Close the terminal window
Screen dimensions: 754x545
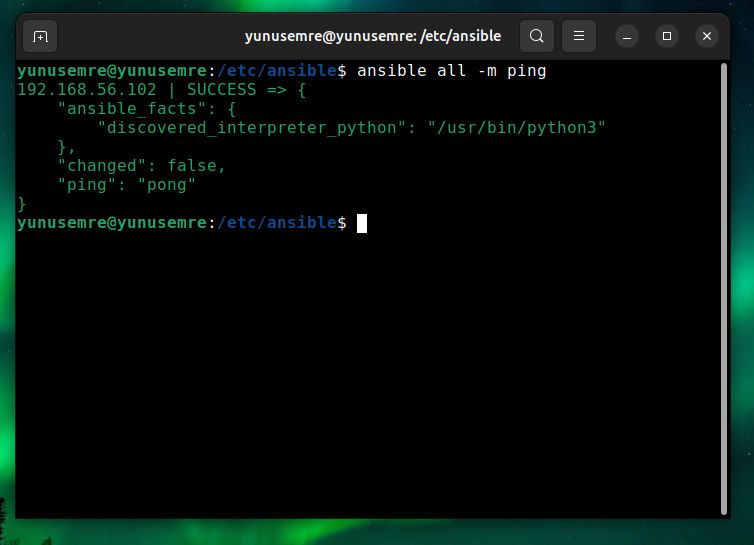pyautogui.click(x=707, y=36)
